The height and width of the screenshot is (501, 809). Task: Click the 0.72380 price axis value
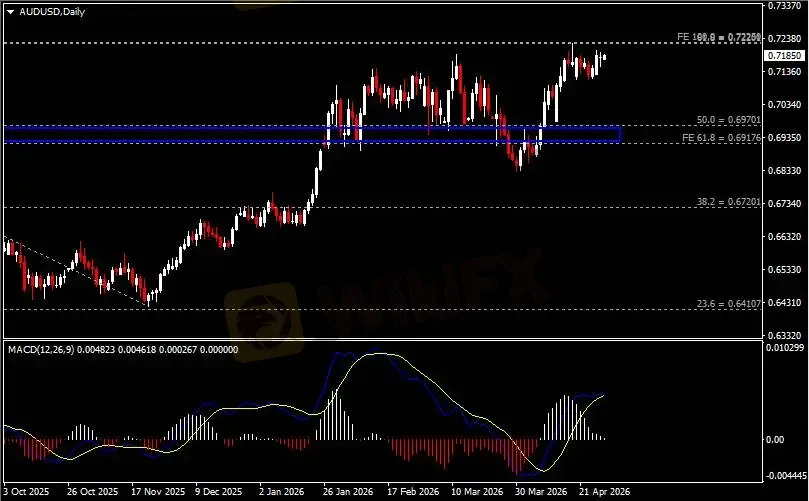click(785, 39)
